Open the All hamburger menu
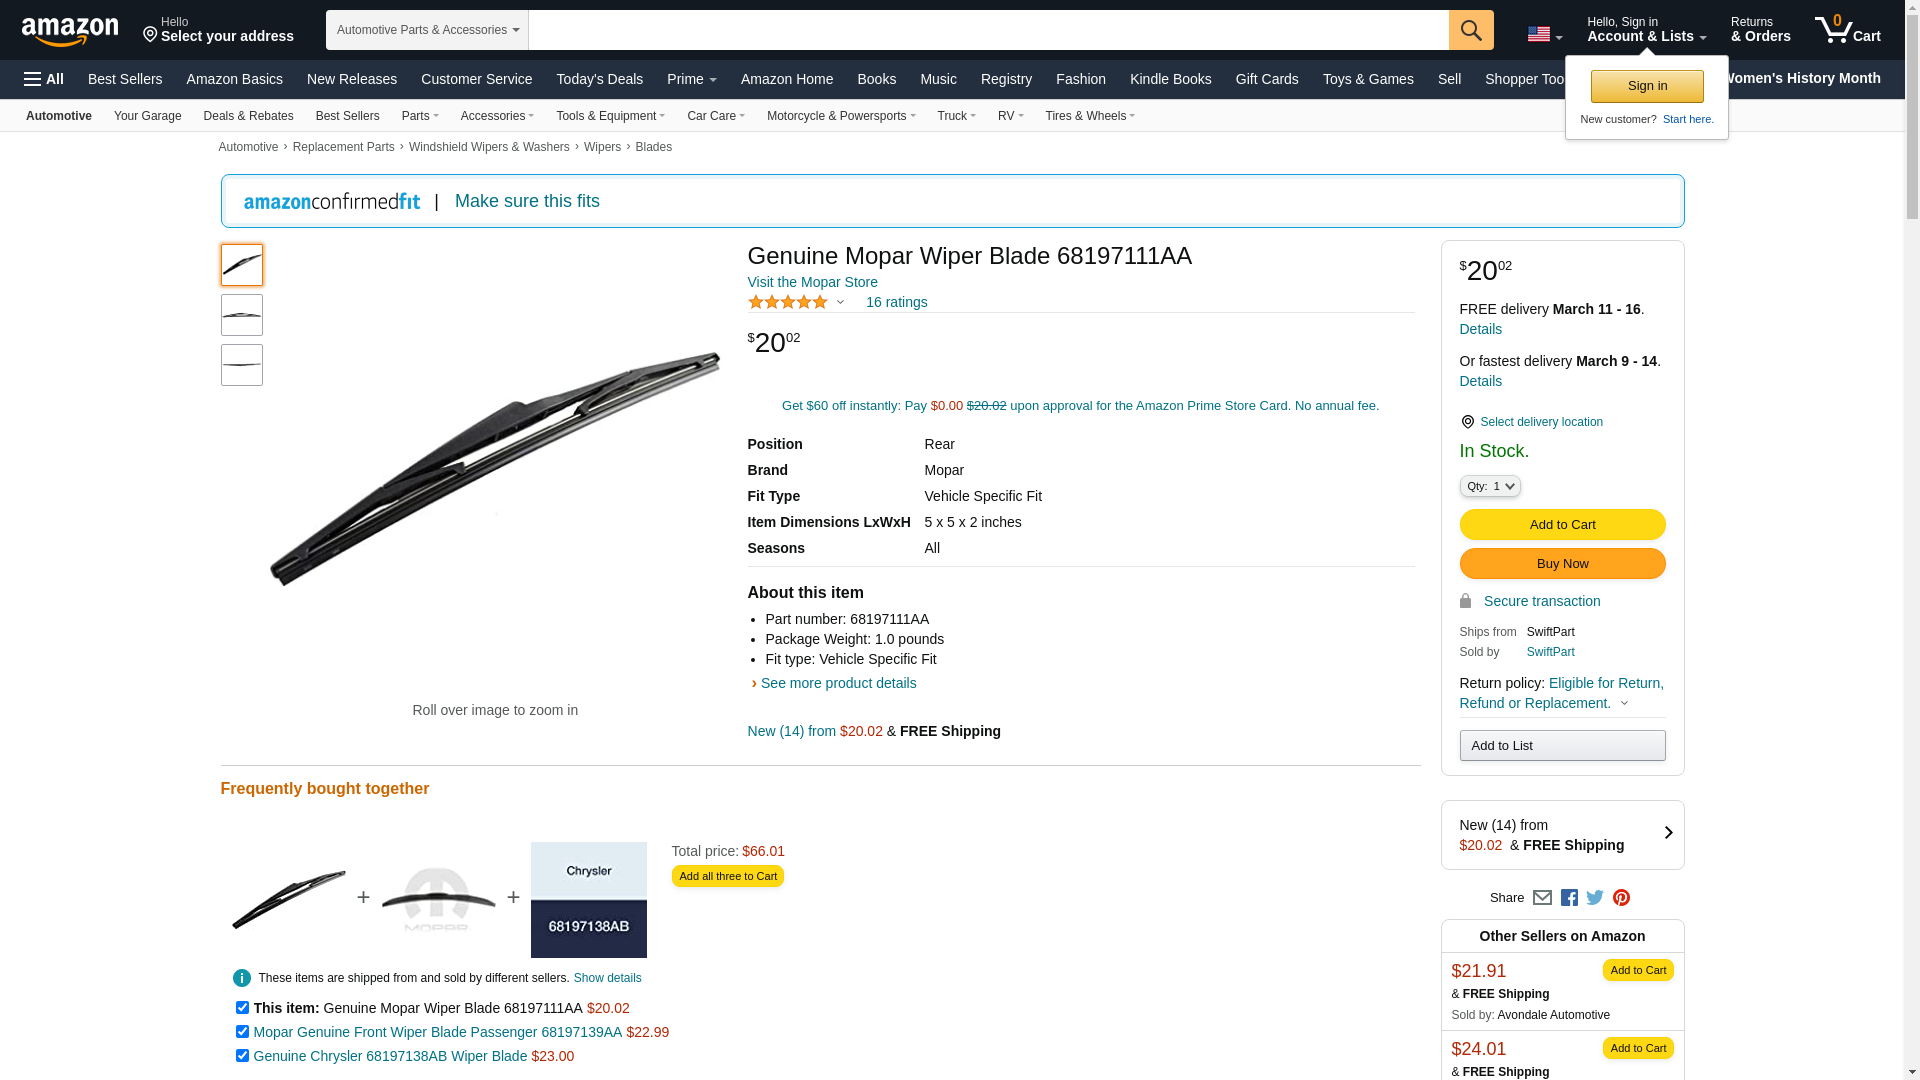Viewport: 1920px width, 1080px height. click(44, 79)
